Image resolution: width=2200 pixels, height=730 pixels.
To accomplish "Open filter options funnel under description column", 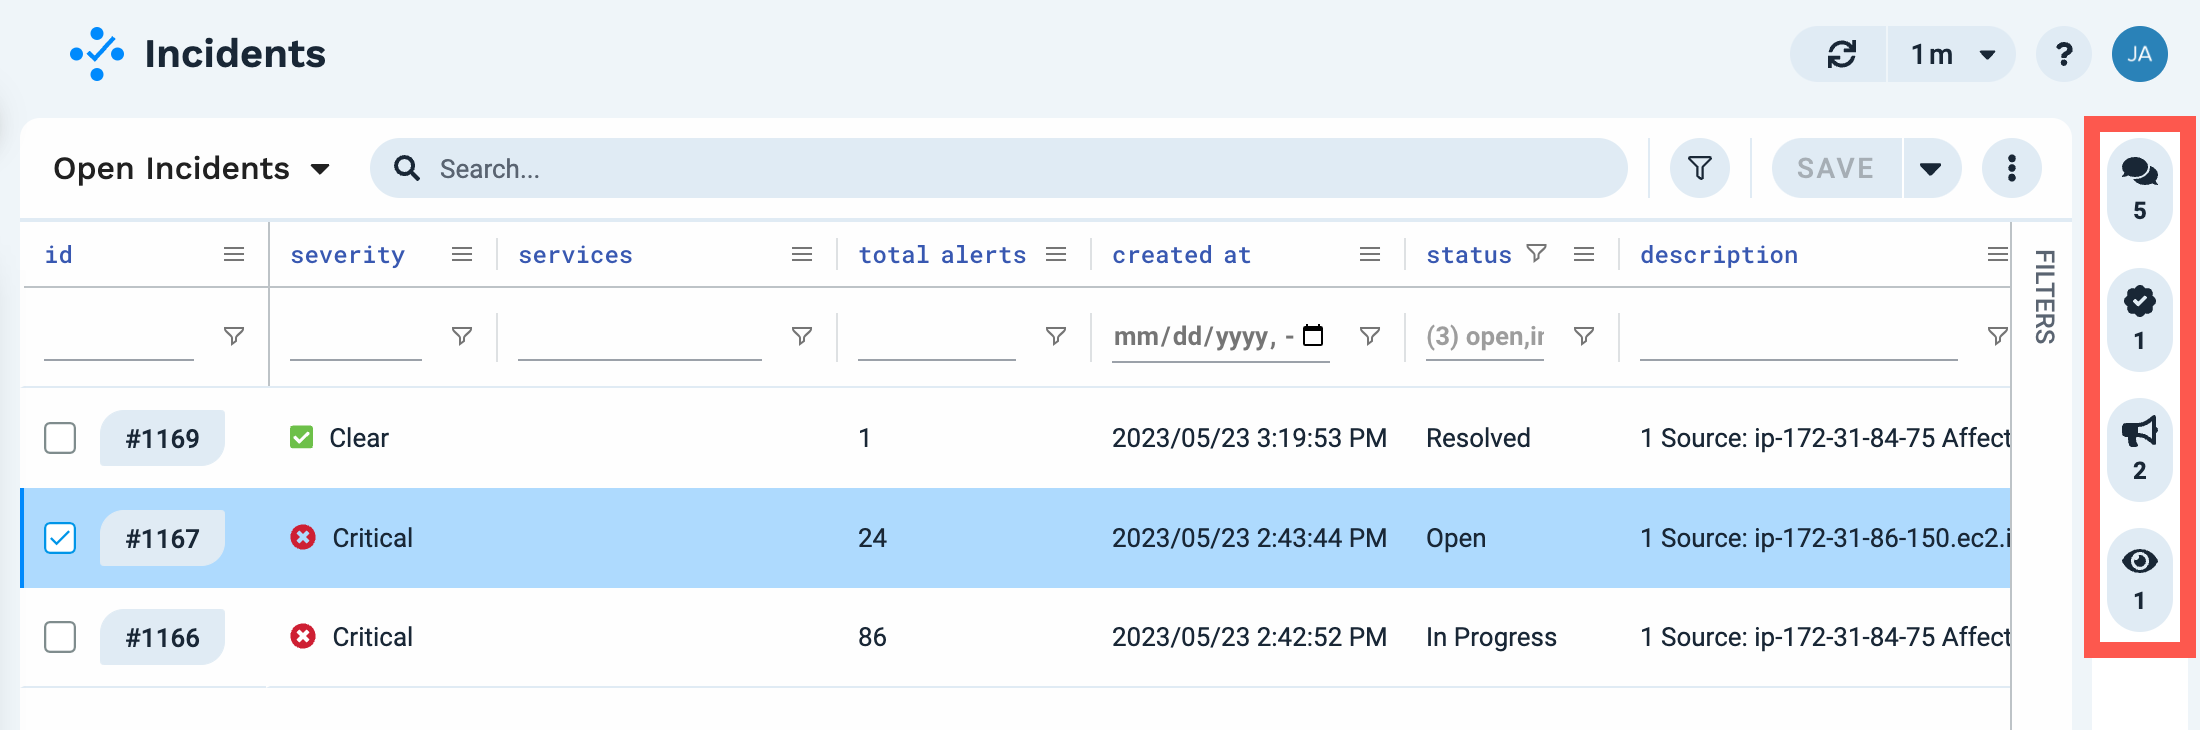I will (x=1997, y=336).
